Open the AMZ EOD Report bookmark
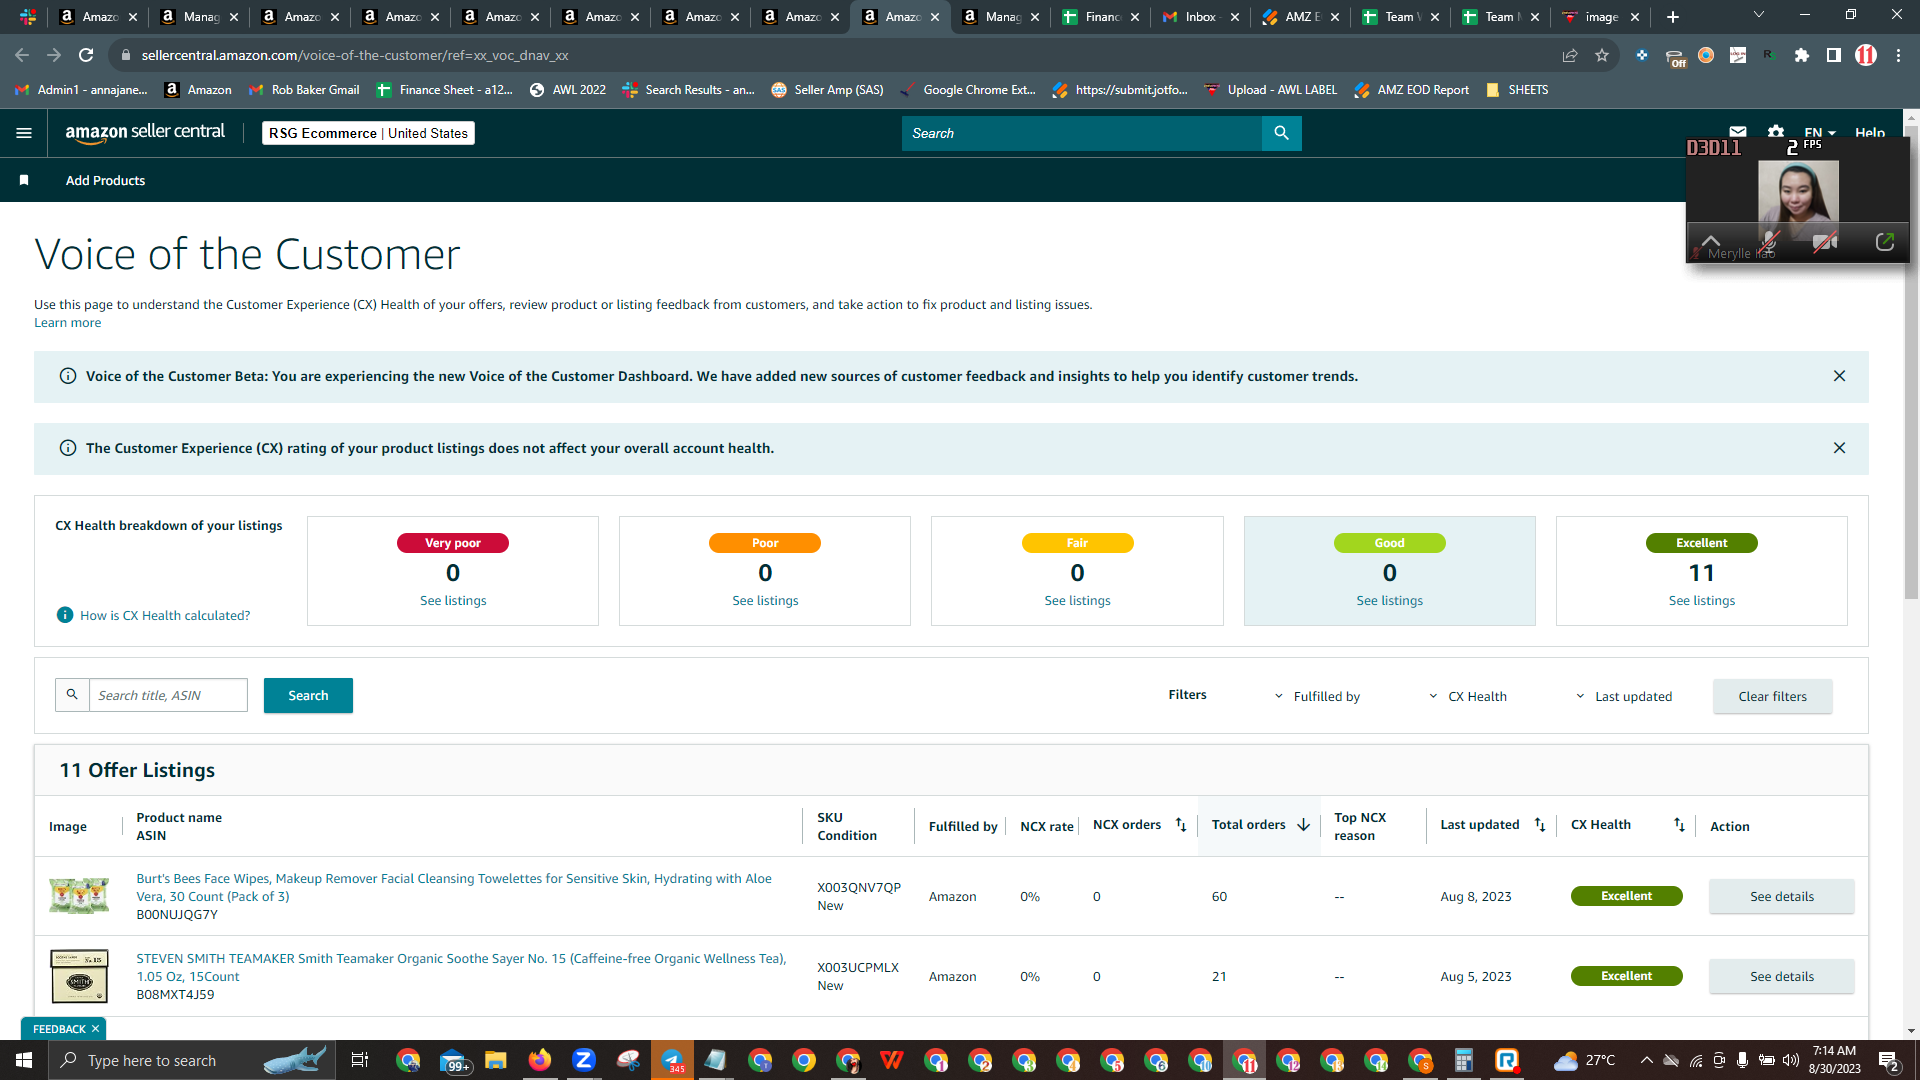Image resolution: width=1920 pixels, height=1080 pixels. point(1411,90)
